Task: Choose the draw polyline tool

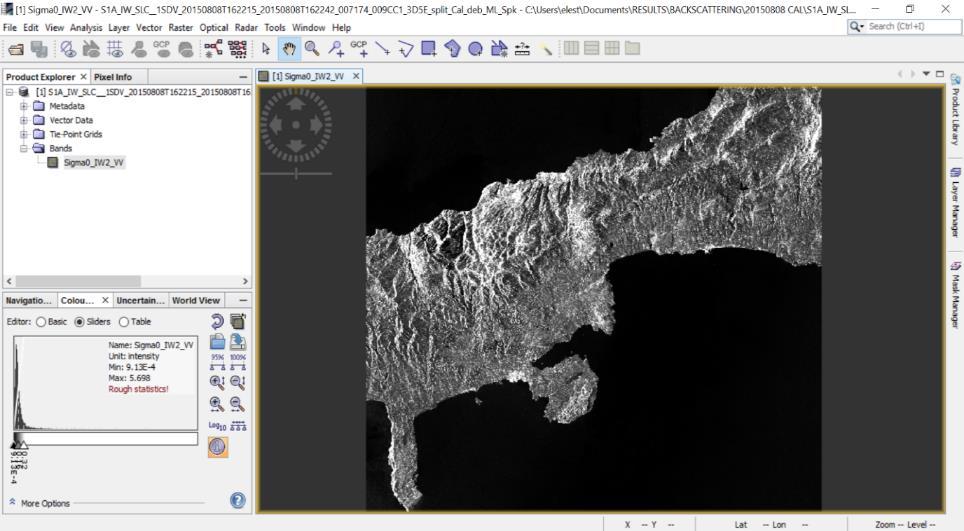Action: (406, 49)
